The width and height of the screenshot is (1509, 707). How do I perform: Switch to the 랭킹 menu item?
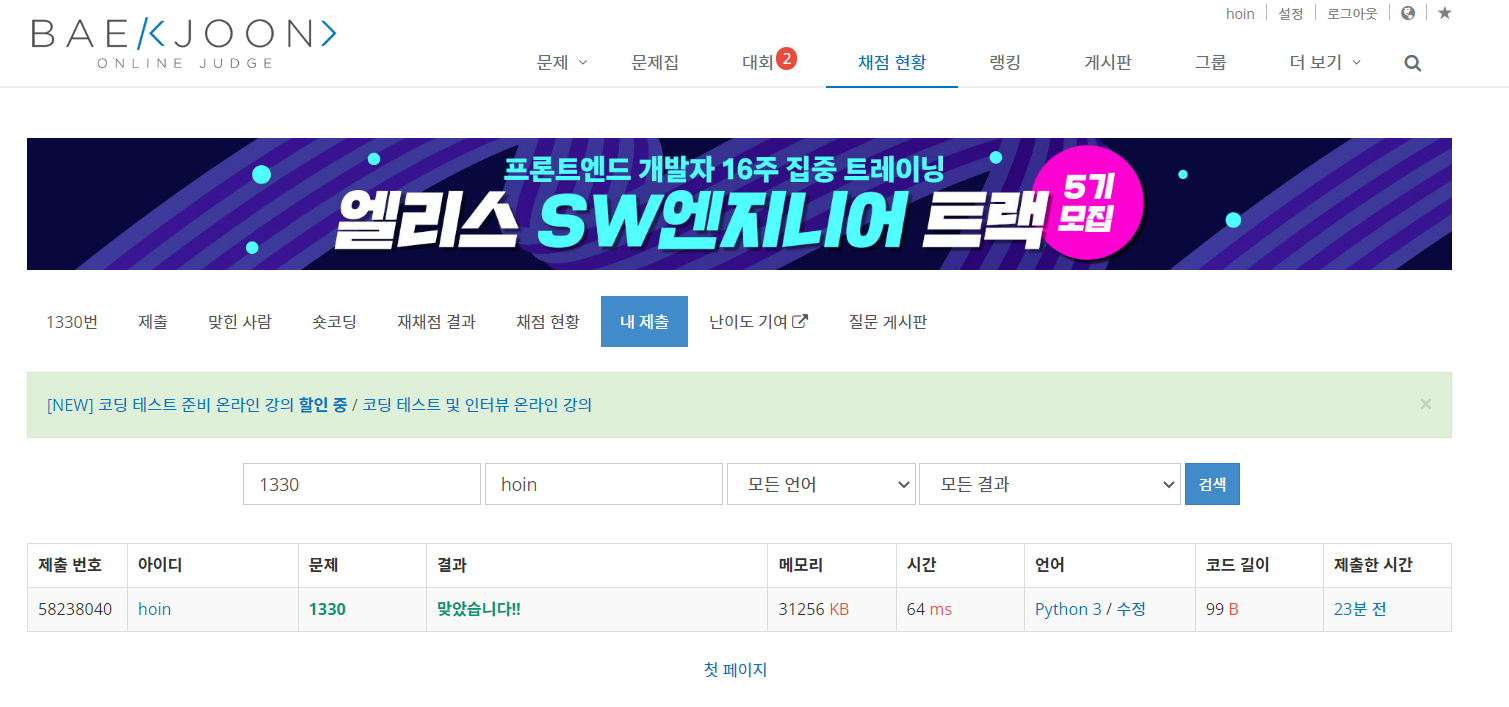pos(1005,62)
